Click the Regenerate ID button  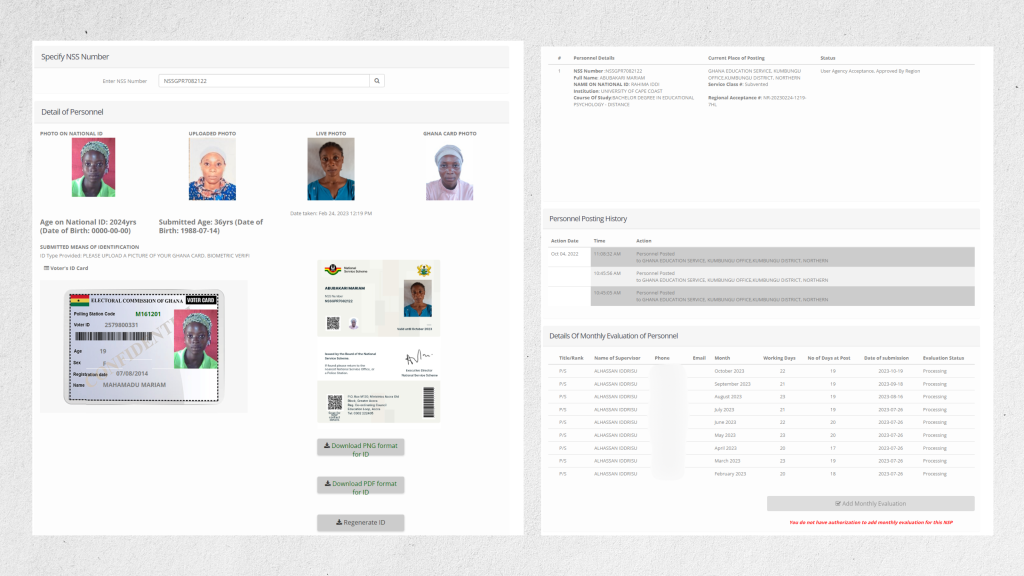(x=360, y=522)
